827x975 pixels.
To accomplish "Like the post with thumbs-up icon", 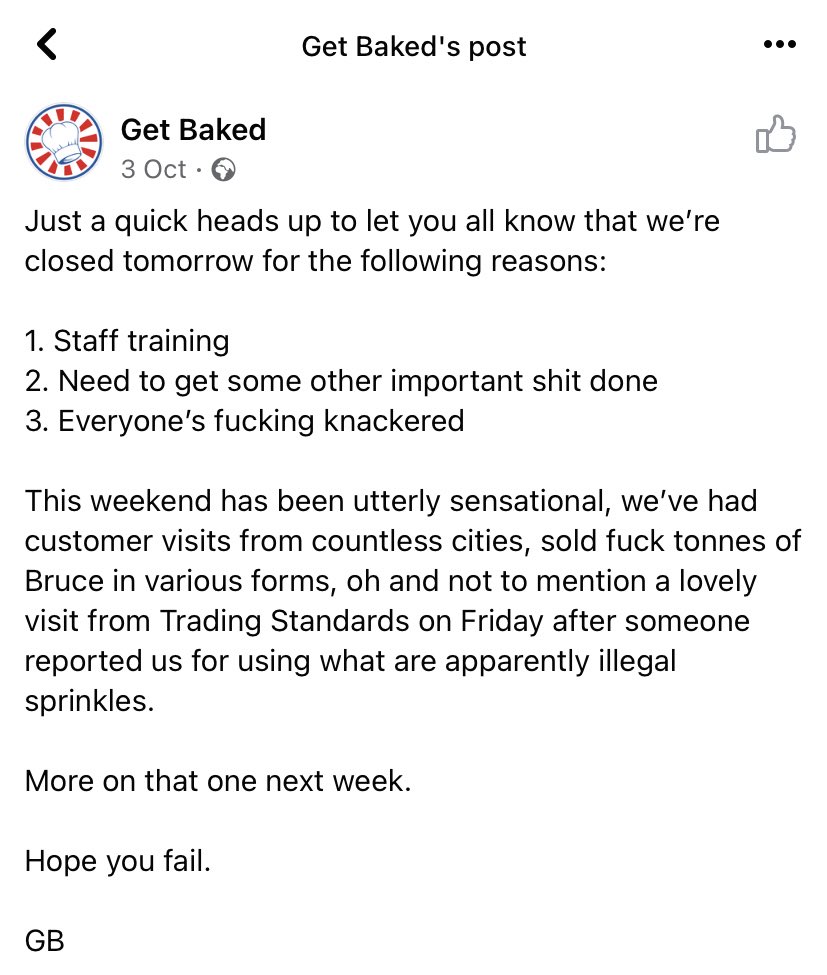I will coord(775,135).
